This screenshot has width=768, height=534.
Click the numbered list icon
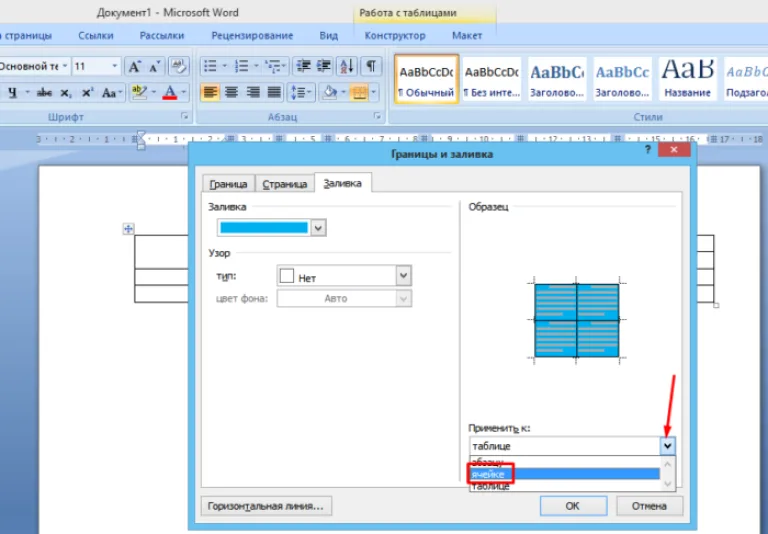point(241,66)
